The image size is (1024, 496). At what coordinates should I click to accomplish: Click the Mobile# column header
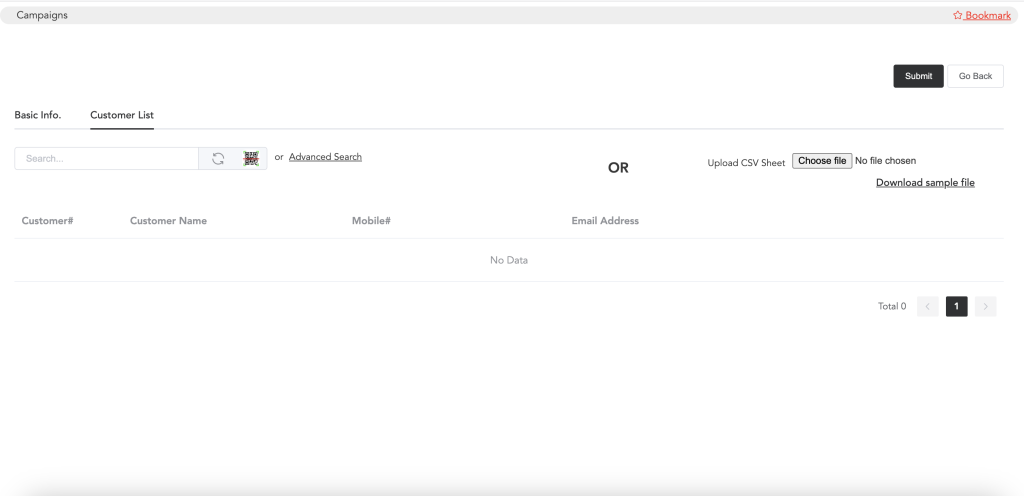pos(371,221)
